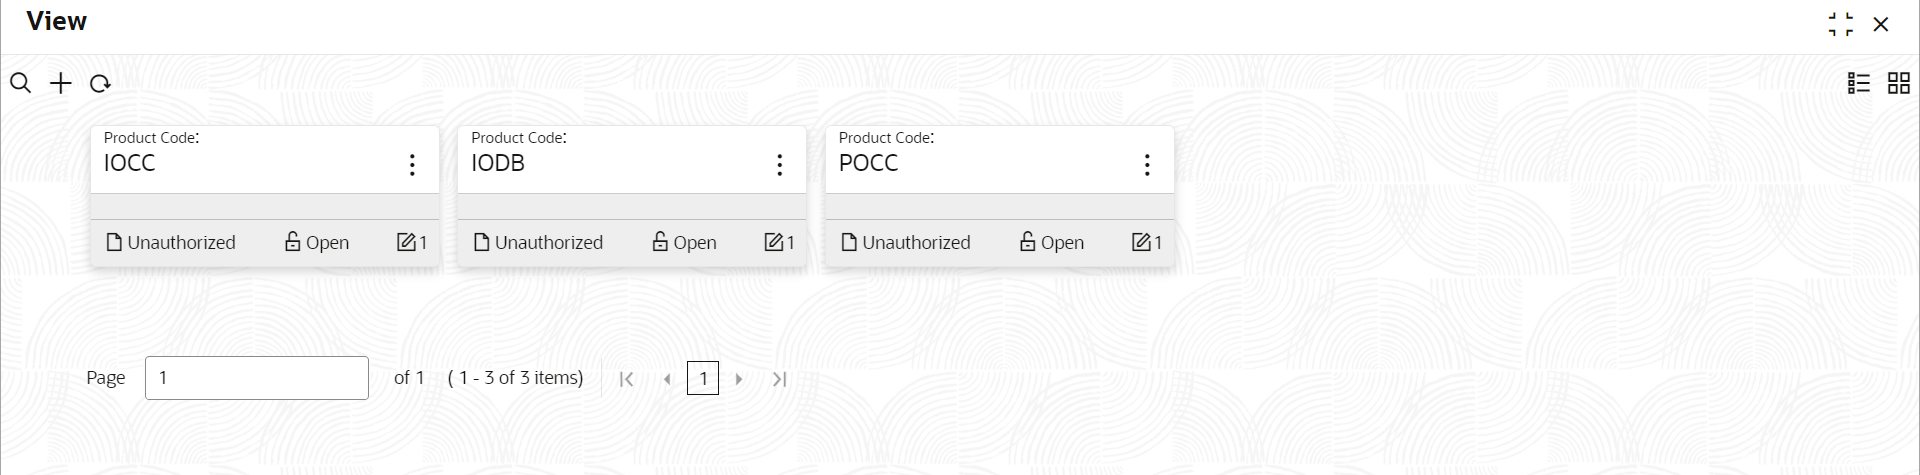The width and height of the screenshot is (1920, 475).
Task: Go to the previous page
Action: [667, 379]
